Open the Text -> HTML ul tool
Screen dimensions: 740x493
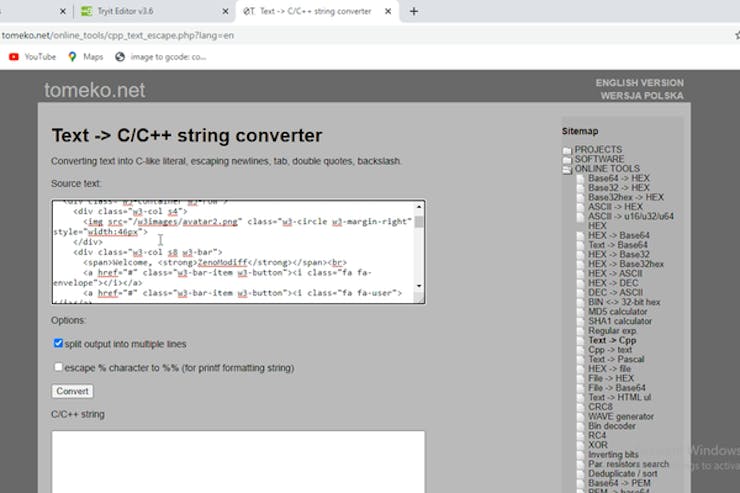click(x=619, y=397)
